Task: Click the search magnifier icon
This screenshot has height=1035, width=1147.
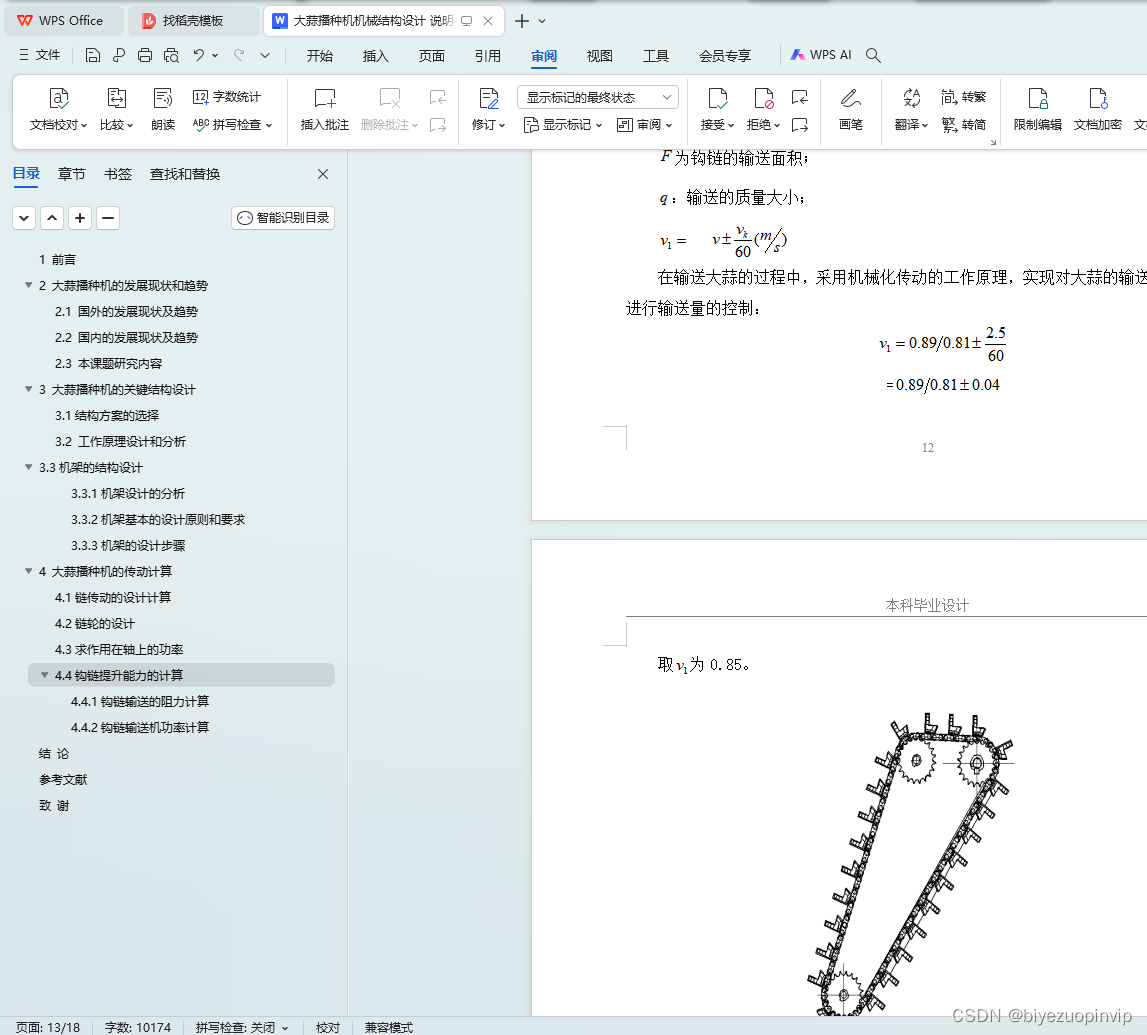Action: (873, 55)
